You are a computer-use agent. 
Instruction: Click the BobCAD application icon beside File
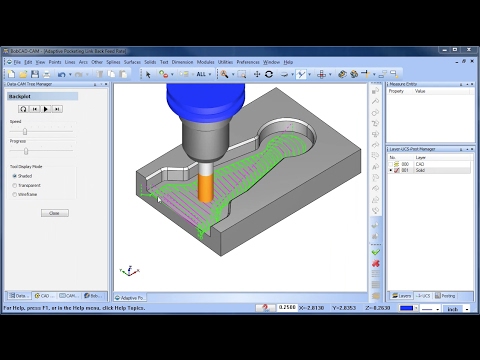(9, 62)
